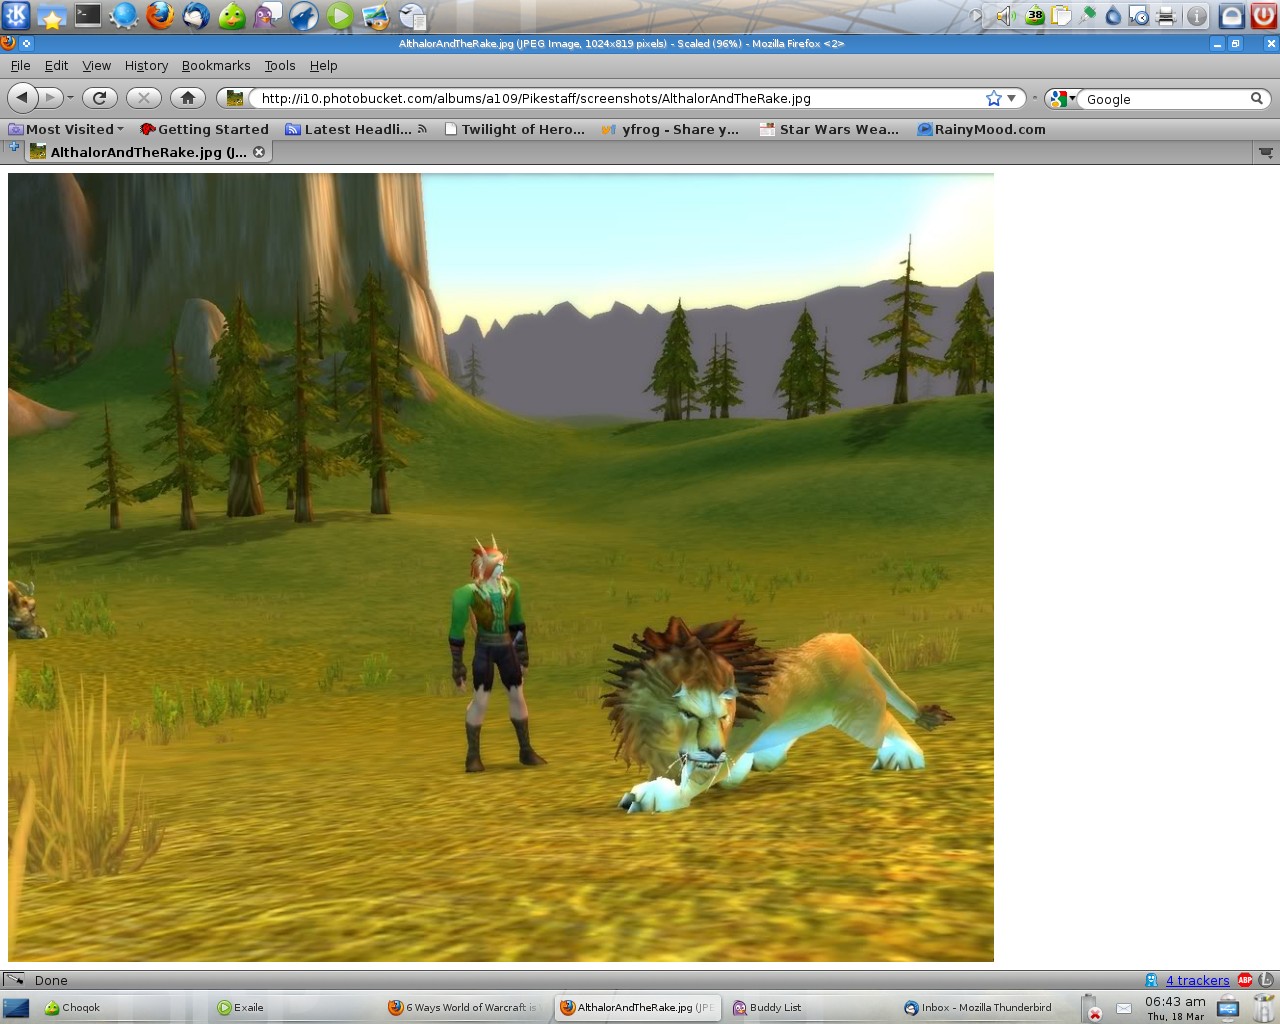Open the View menu
This screenshot has width=1280, height=1024.
tap(96, 65)
